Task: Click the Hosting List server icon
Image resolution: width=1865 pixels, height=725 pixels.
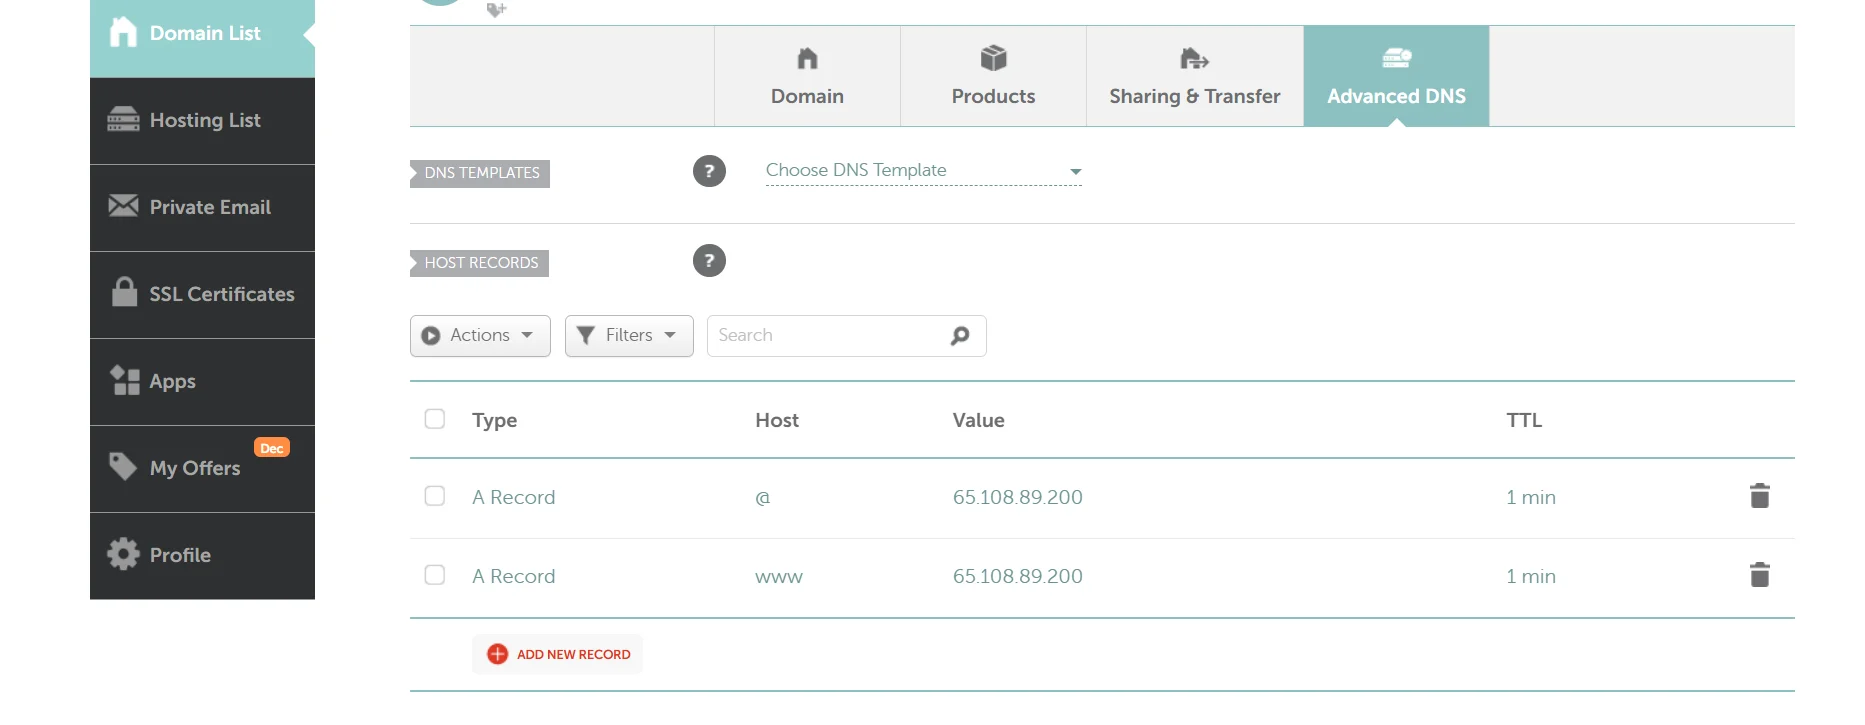Action: click(123, 119)
